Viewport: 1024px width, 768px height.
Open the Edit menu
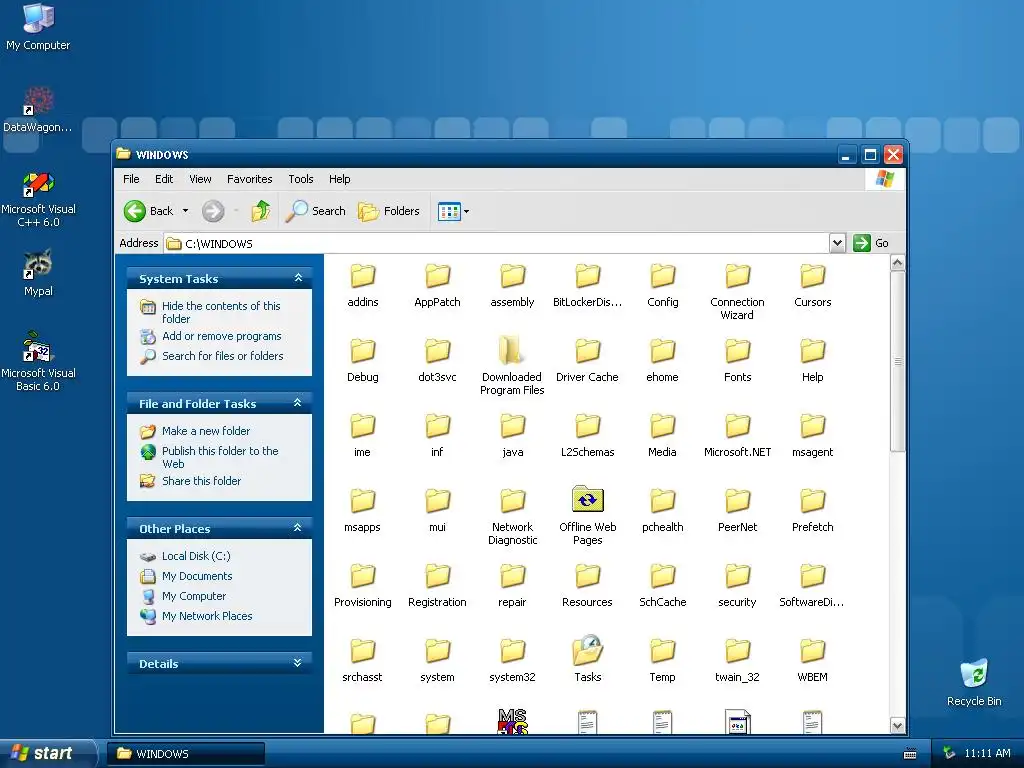click(x=164, y=179)
